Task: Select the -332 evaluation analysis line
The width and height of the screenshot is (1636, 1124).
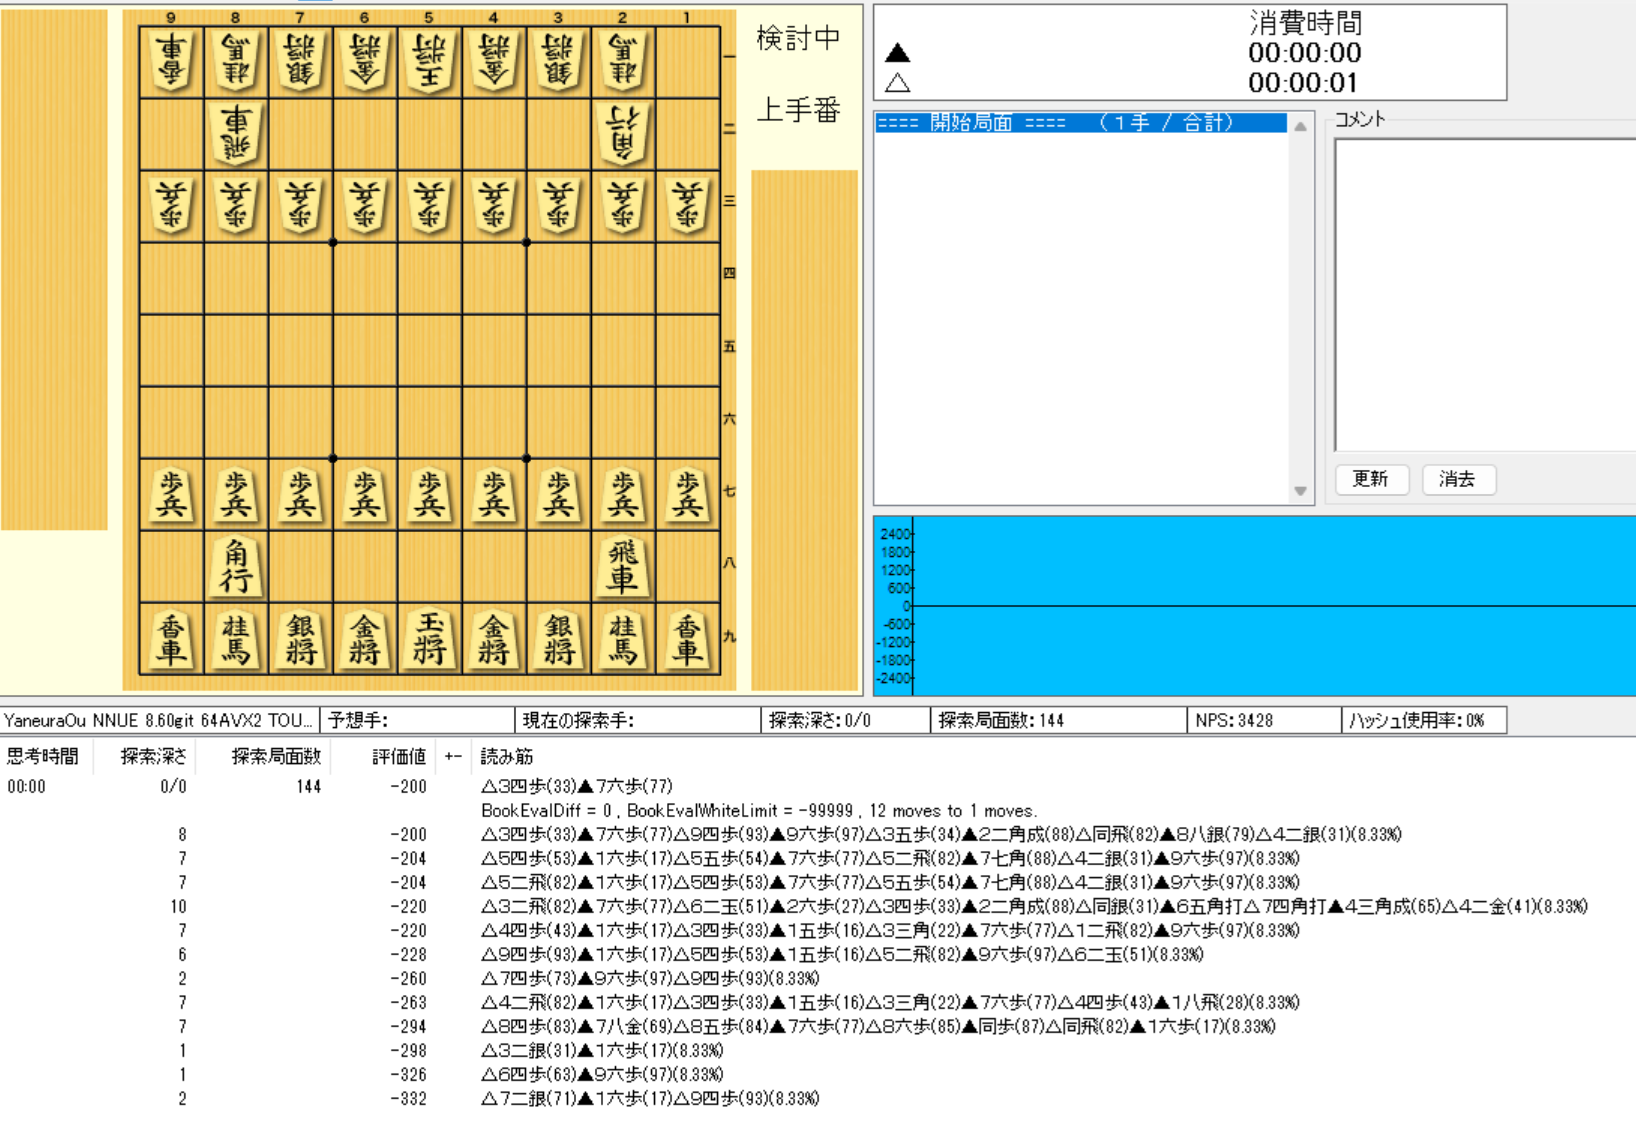Action: point(650,1099)
